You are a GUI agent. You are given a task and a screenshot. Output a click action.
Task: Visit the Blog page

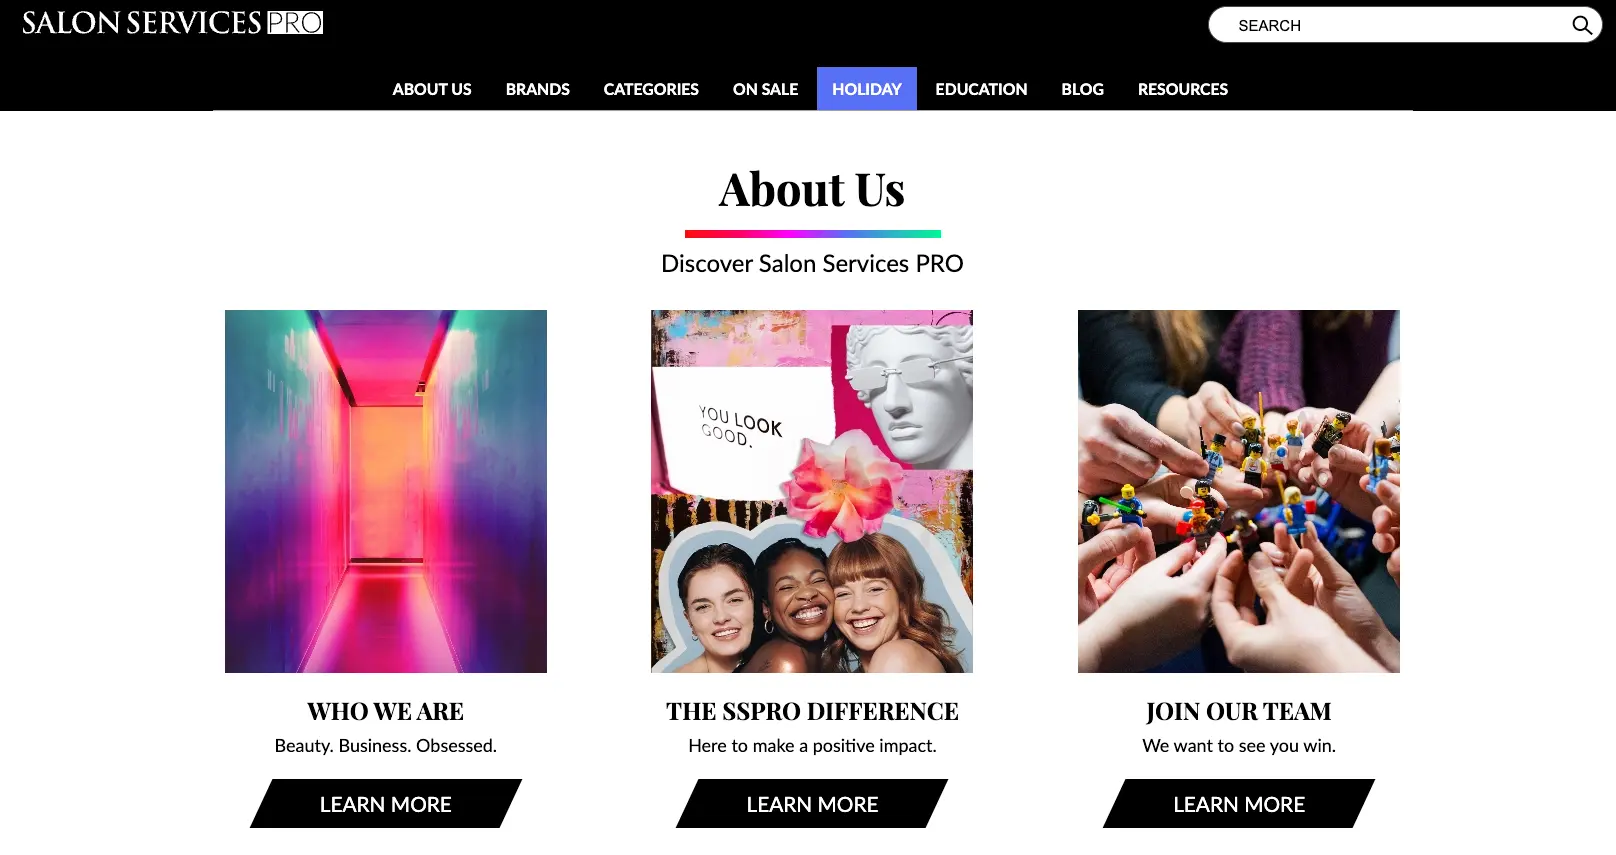pos(1082,89)
